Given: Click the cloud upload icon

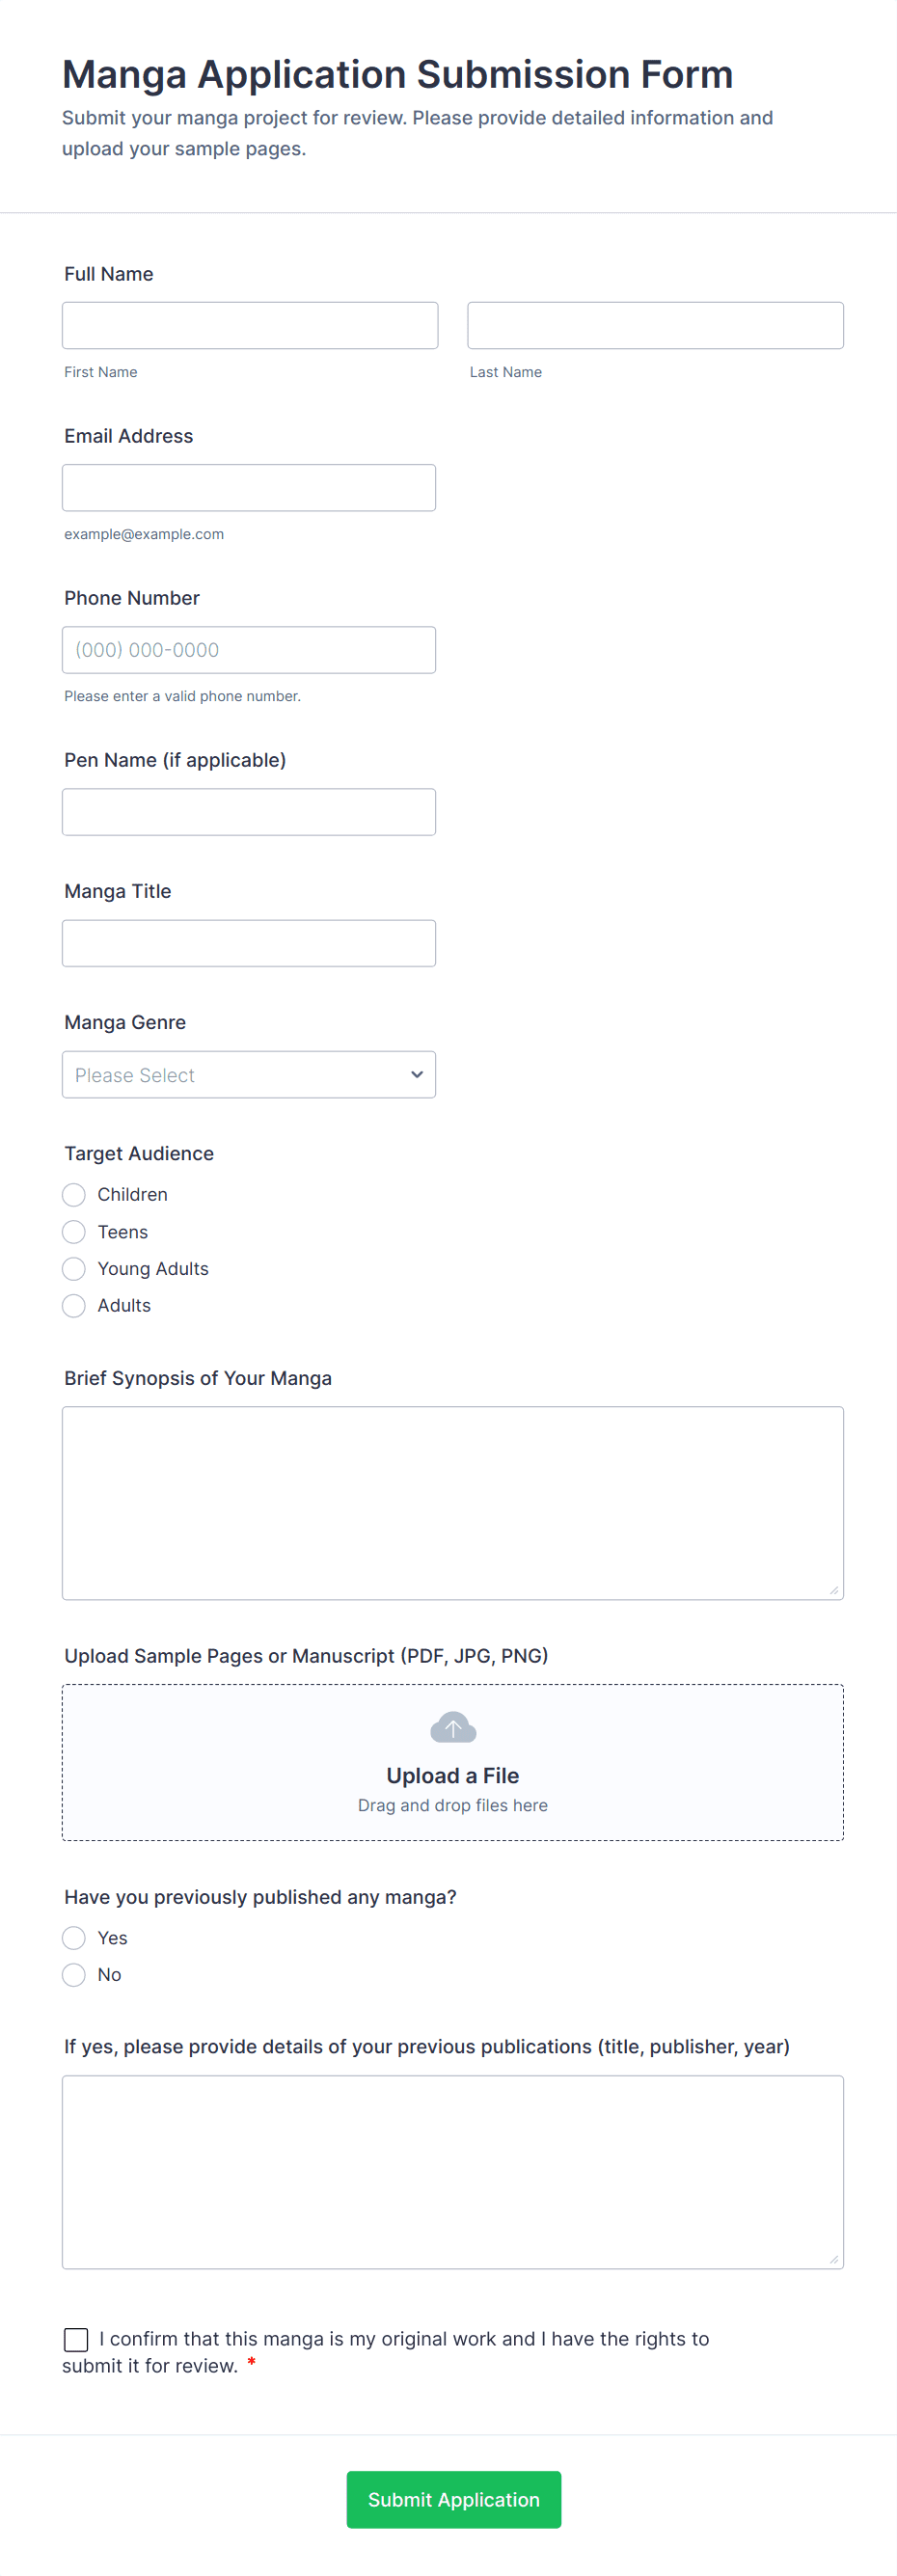Looking at the screenshot, I should tap(452, 1726).
